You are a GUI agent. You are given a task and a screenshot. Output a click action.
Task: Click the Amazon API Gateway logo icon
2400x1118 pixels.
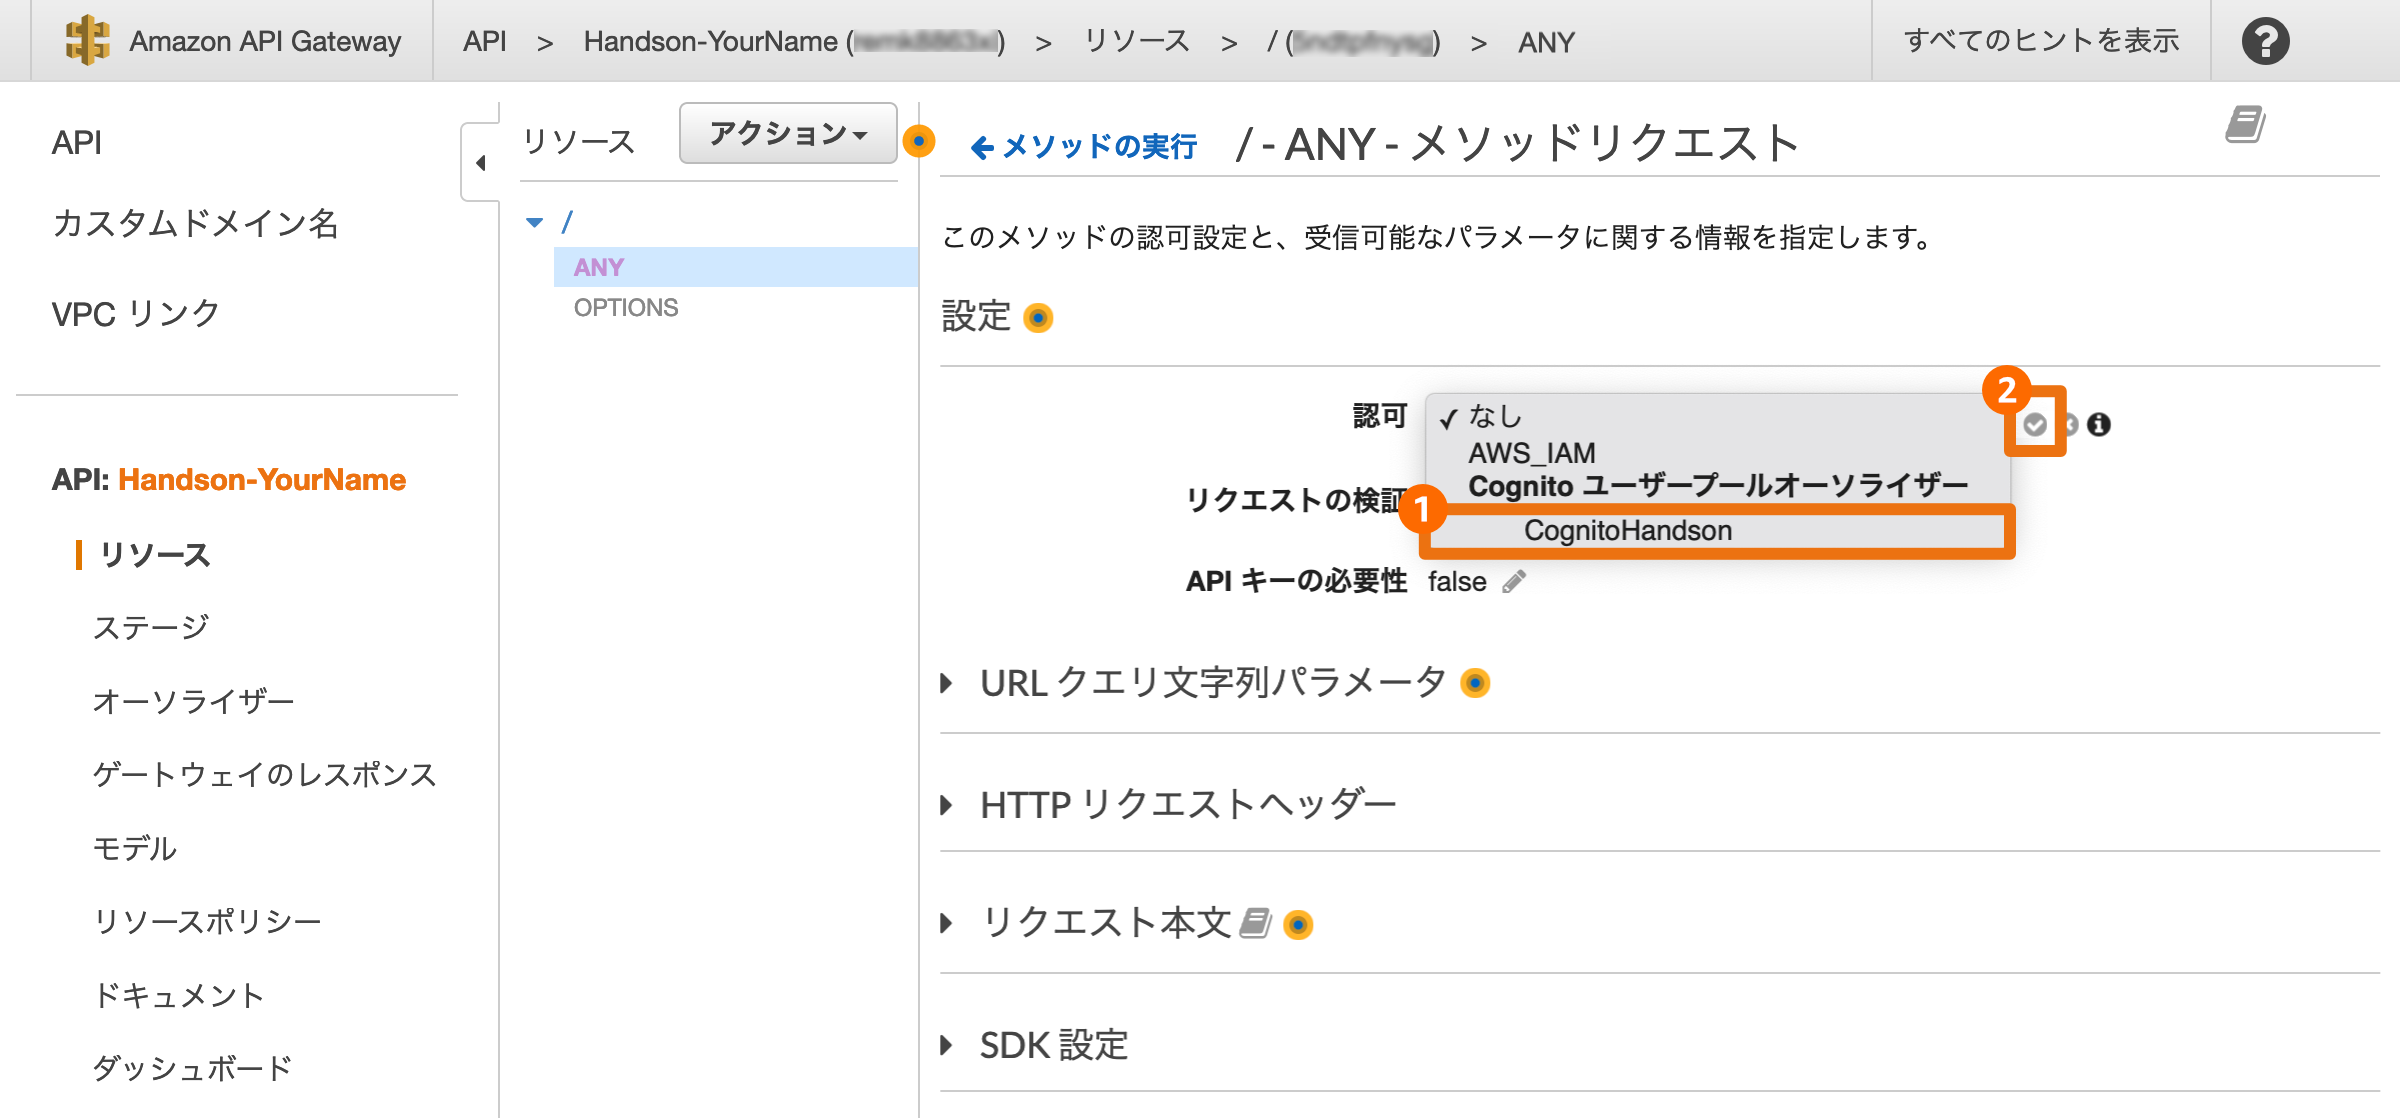pyautogui.click(x=87, y=40)
